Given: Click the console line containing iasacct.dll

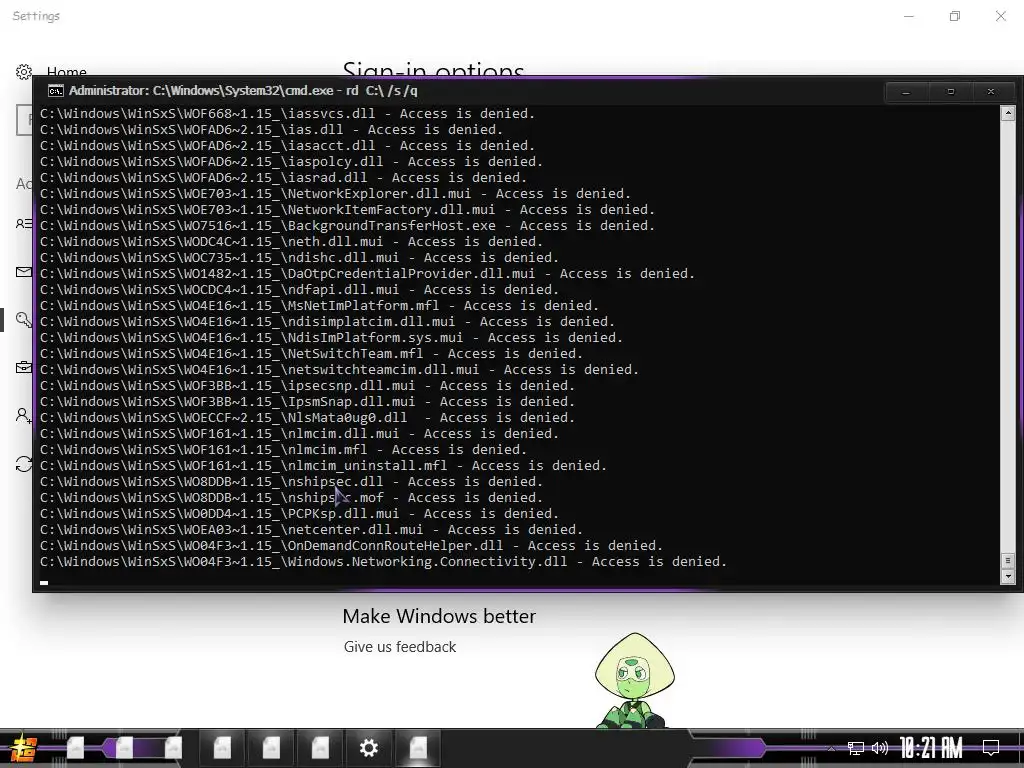Looking at the screenshot, I should click(287, 146).
